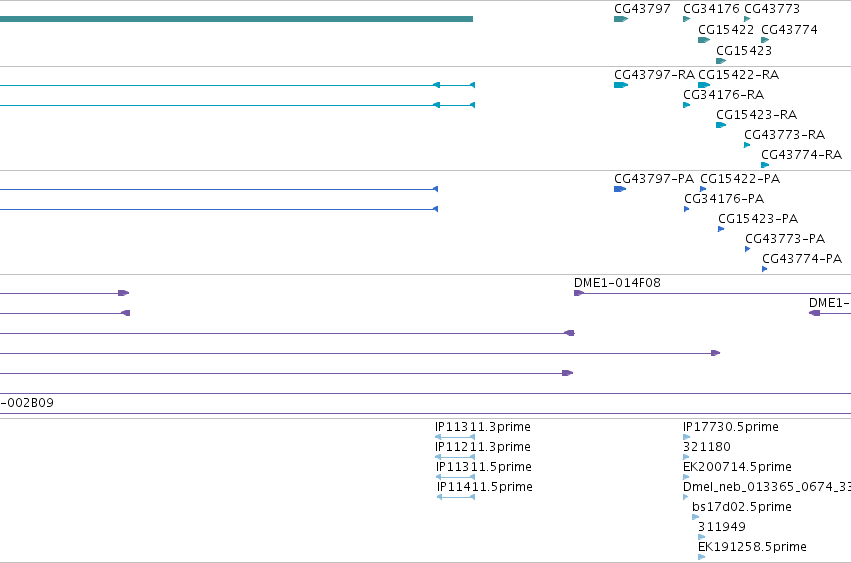
Task: Select the CG43773-PA protein glyph
Action: pyautogui.click(x=748, y=249)
